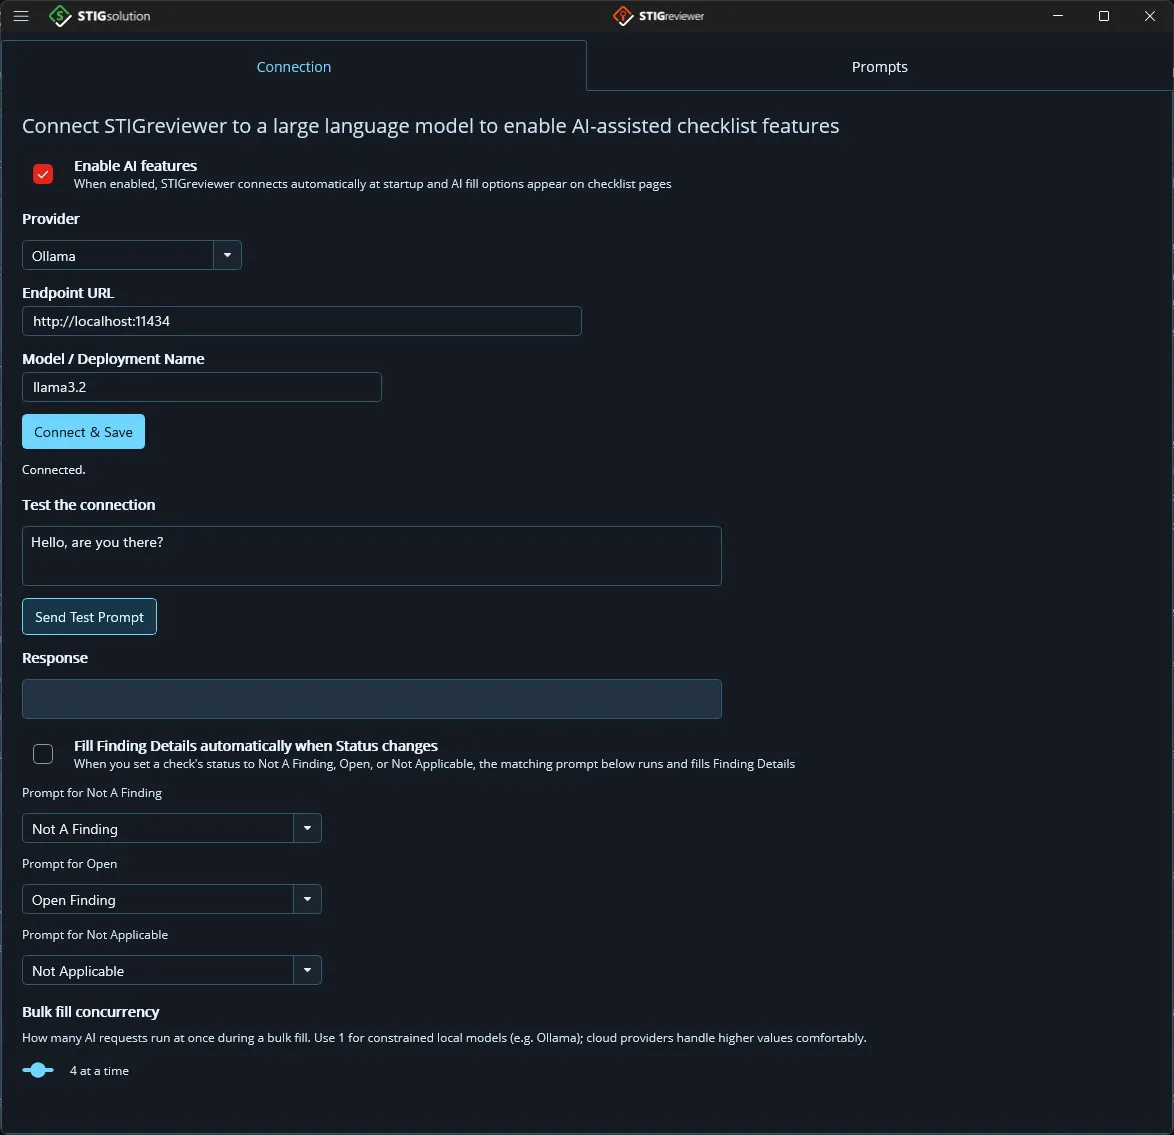Viewport: 1174px width, 1135px height.
Task: Click the Connect & Save button
Action: 83,432
